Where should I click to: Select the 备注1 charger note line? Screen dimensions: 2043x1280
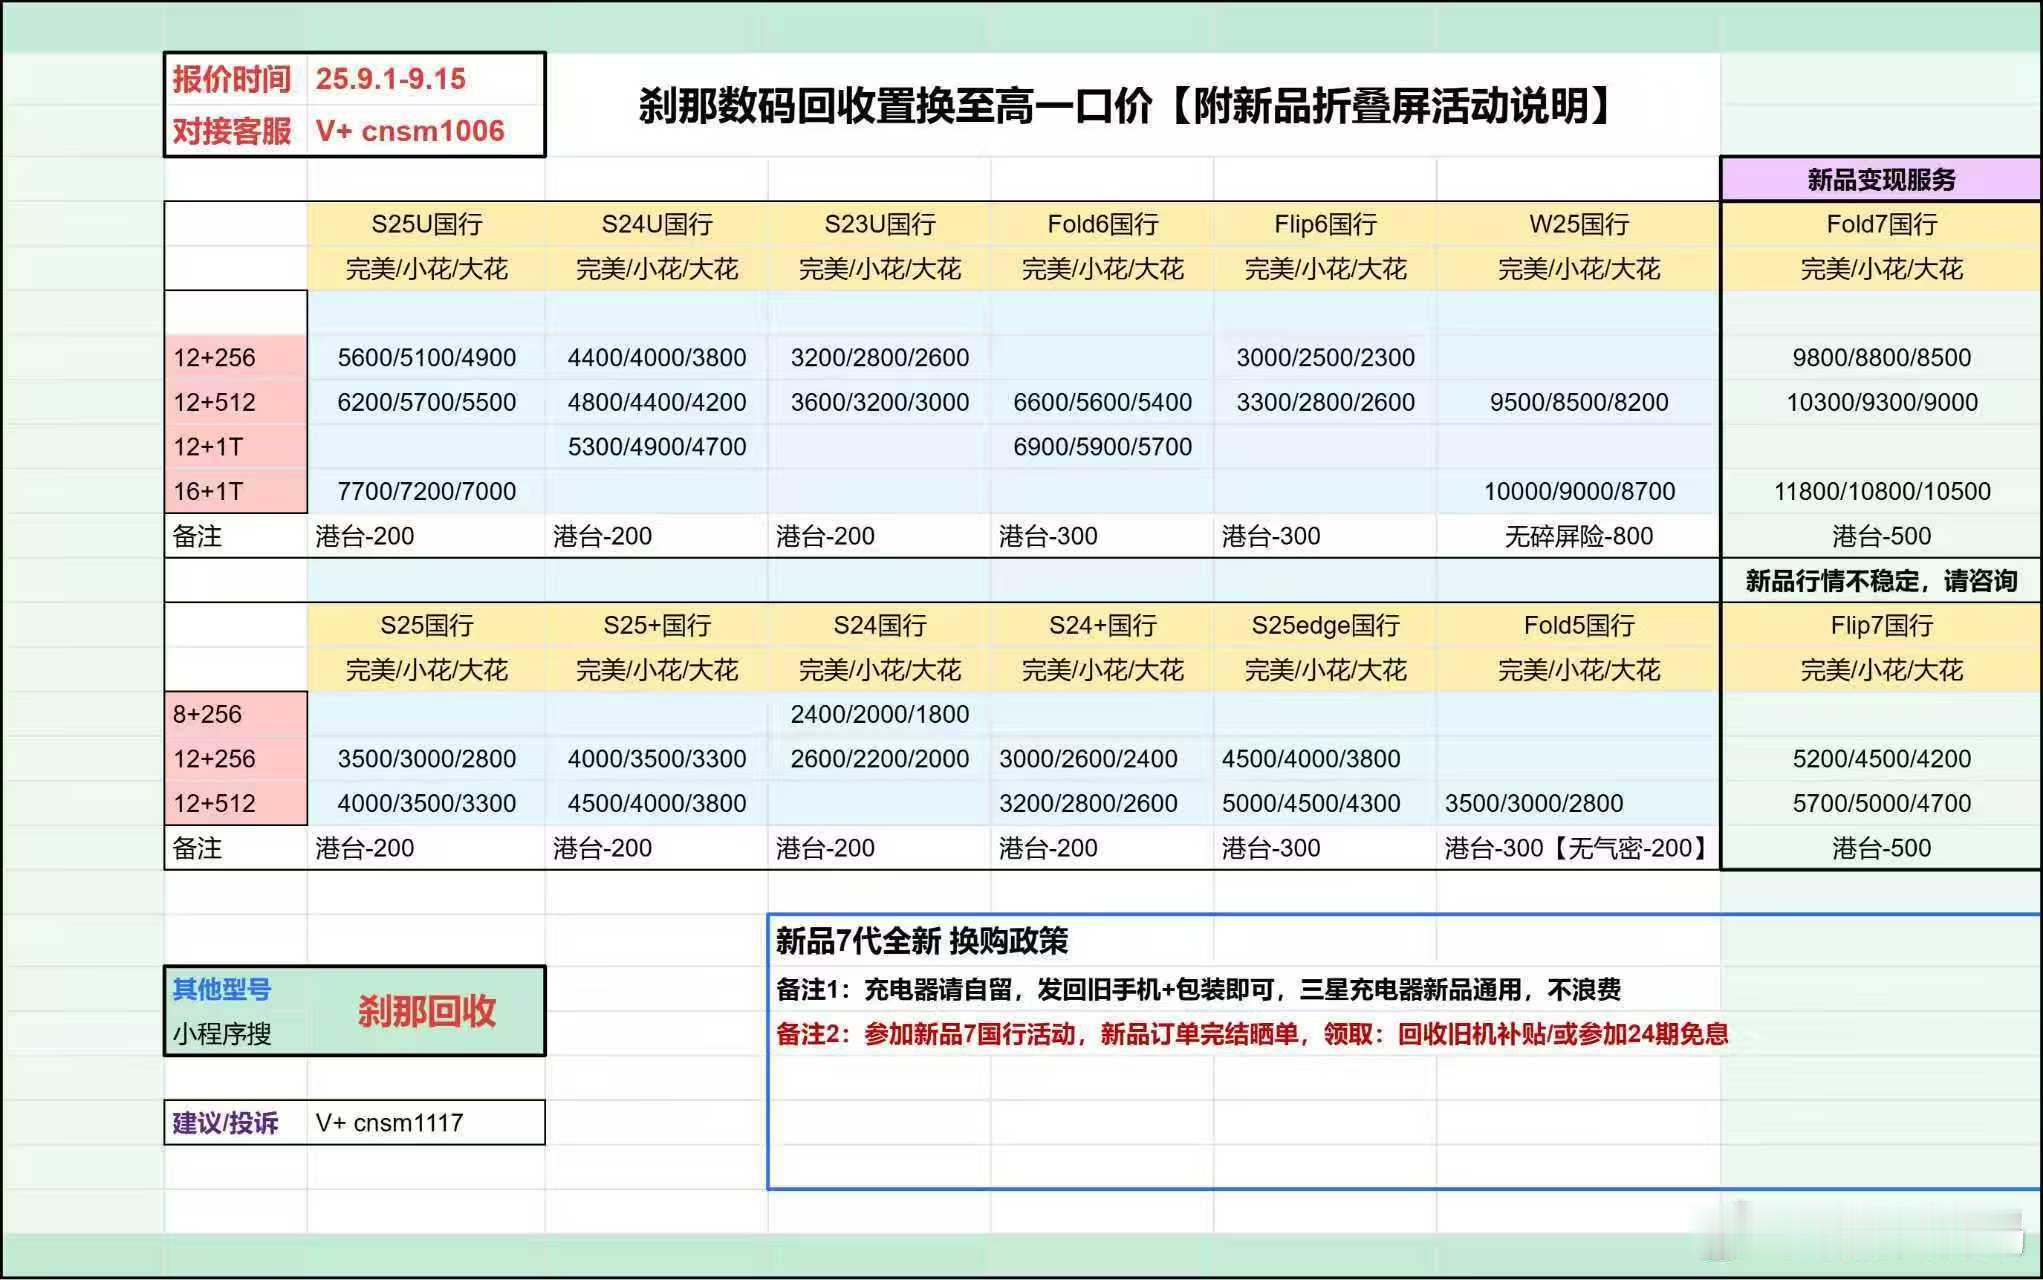(1198, 990)
